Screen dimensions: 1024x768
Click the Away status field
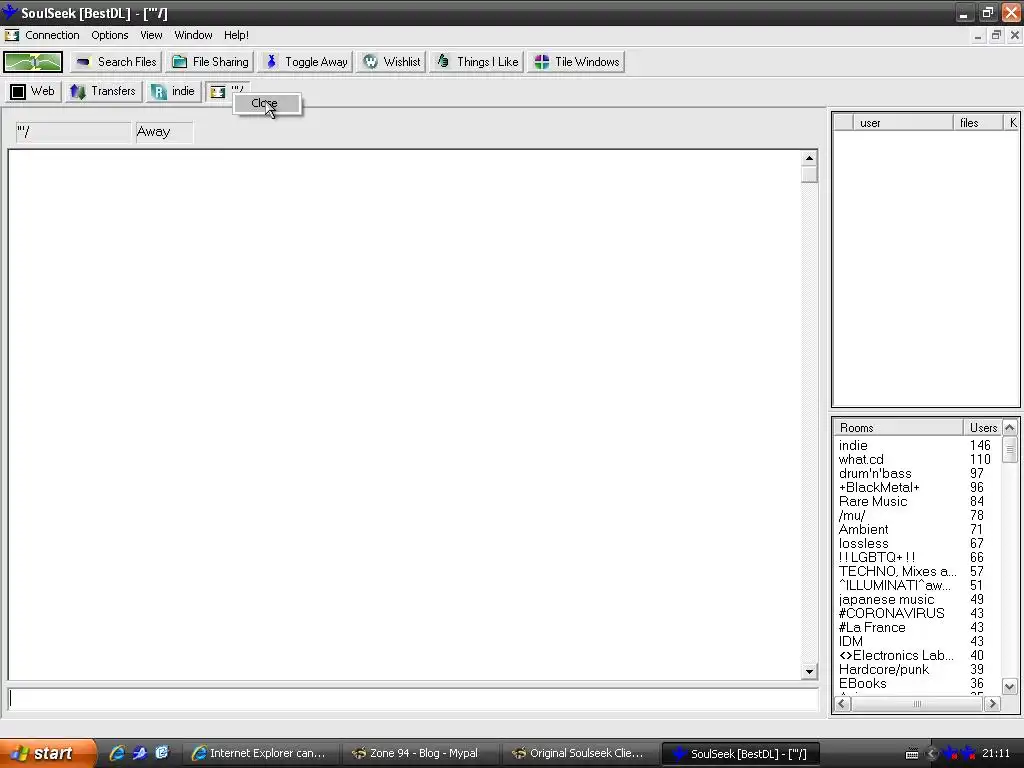[164, 132]
